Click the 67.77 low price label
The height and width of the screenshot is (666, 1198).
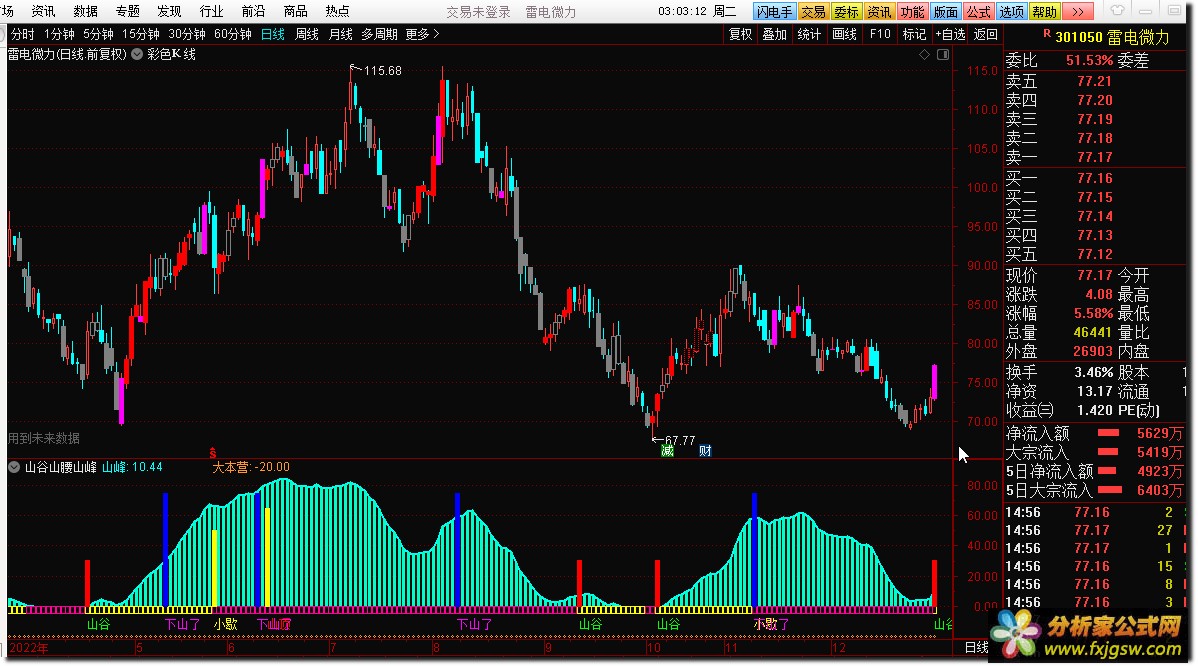pos(680,440)
